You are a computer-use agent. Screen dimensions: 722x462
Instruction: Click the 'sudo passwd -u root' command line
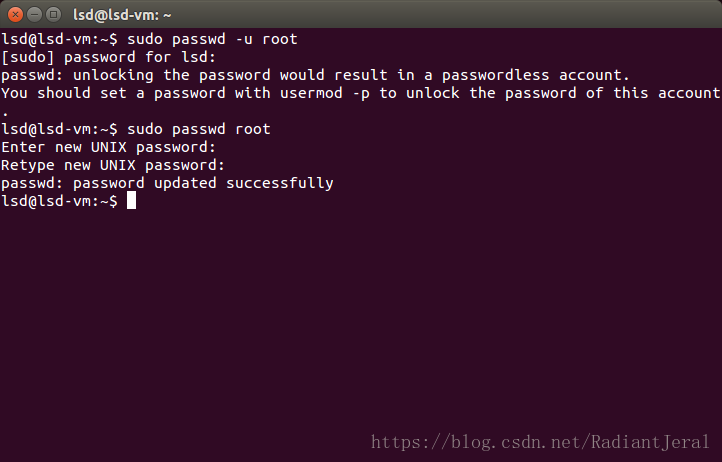[212, 39]
